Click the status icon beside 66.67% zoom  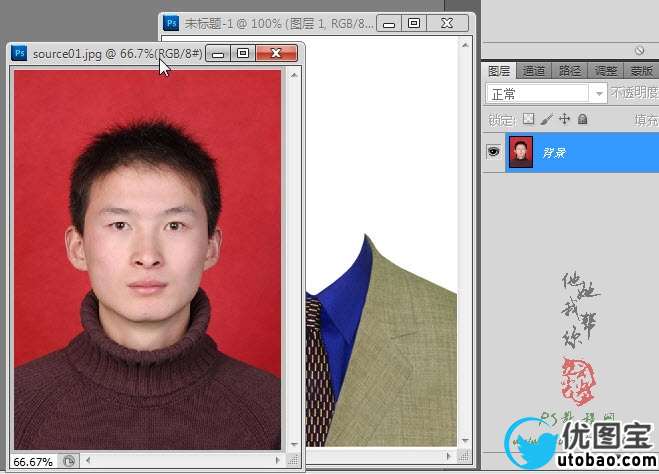pos(69,461)
